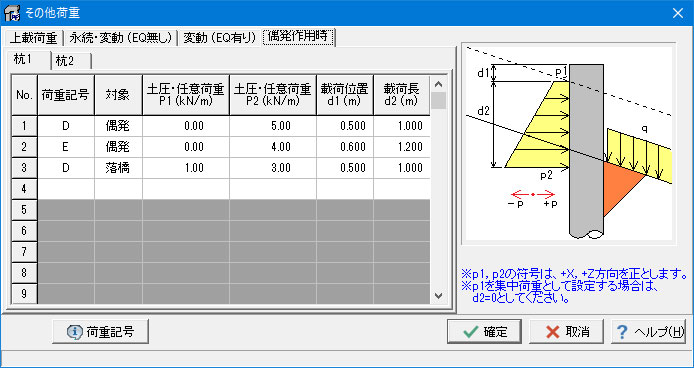
Task: Click the scrollbar down arrow in the table
Action: [x=439, y=295]
